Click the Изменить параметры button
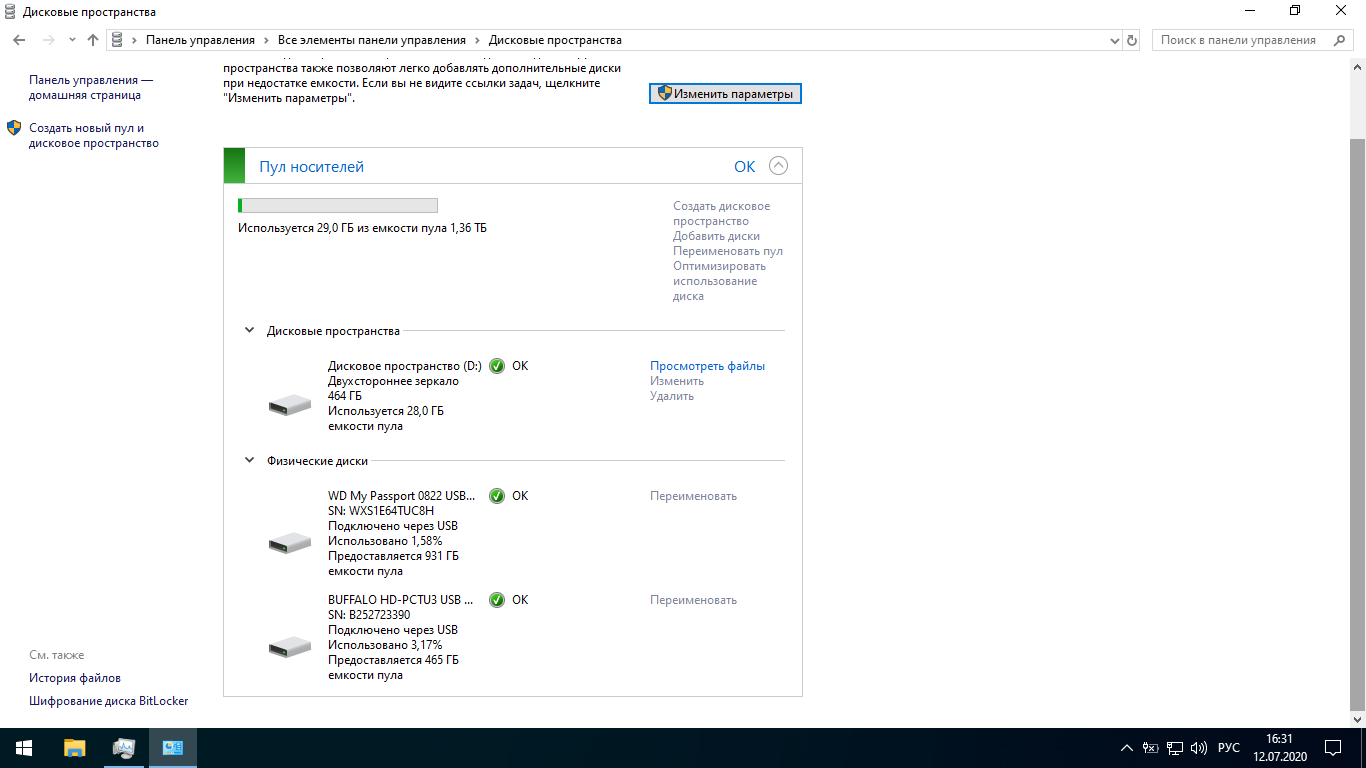The width and height of the screenshot is (1366, 768). tap(725, 93)
